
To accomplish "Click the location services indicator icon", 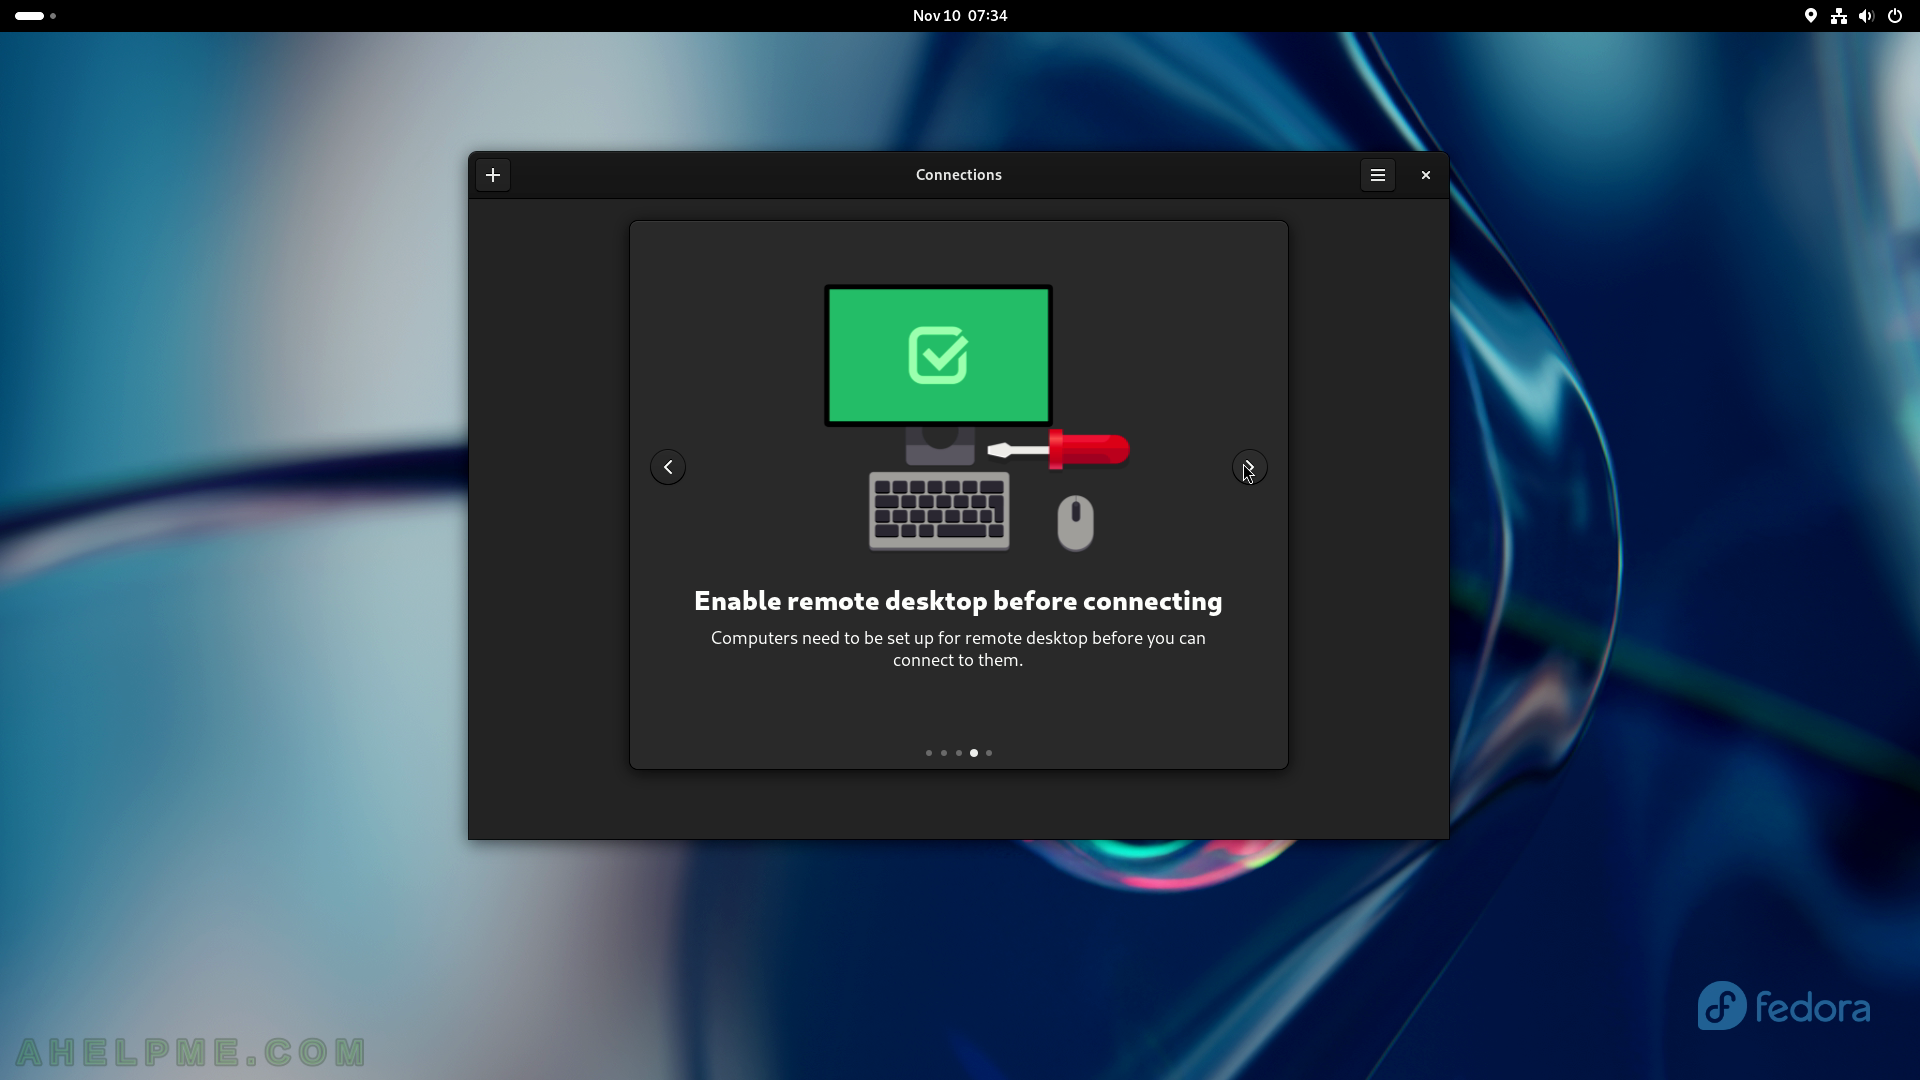I will click(1810, 16).
